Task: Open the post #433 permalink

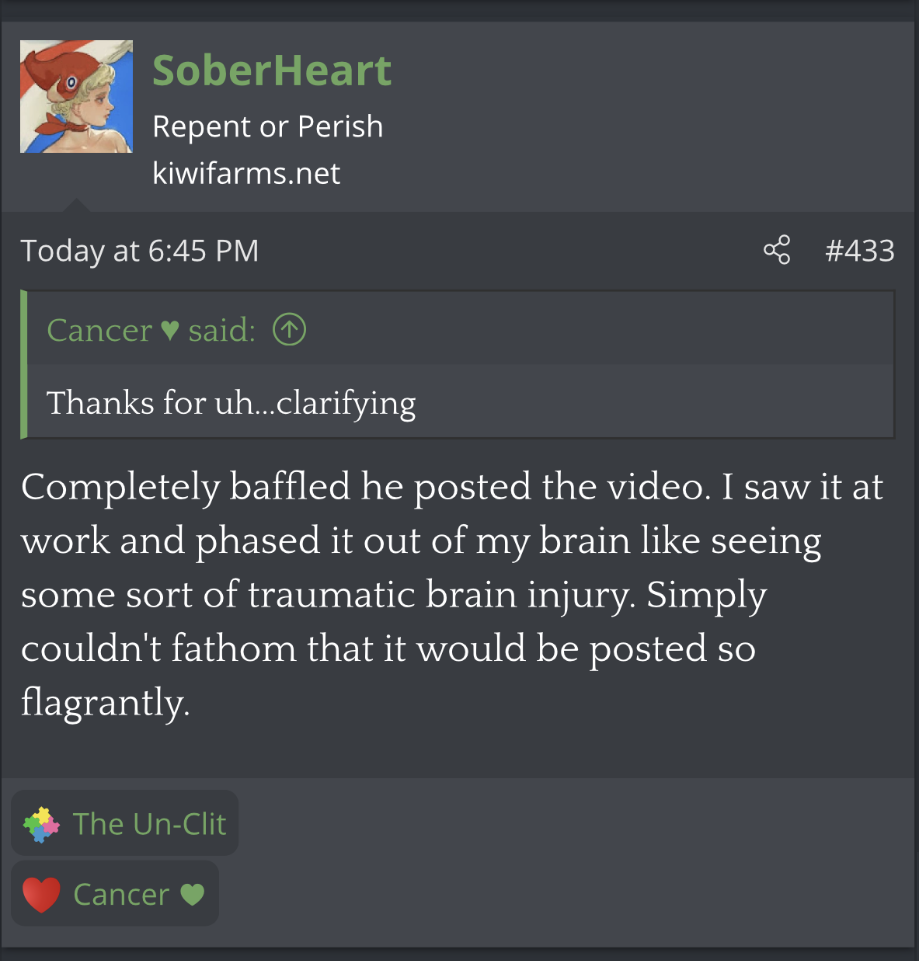Action: tap(860, 251)
